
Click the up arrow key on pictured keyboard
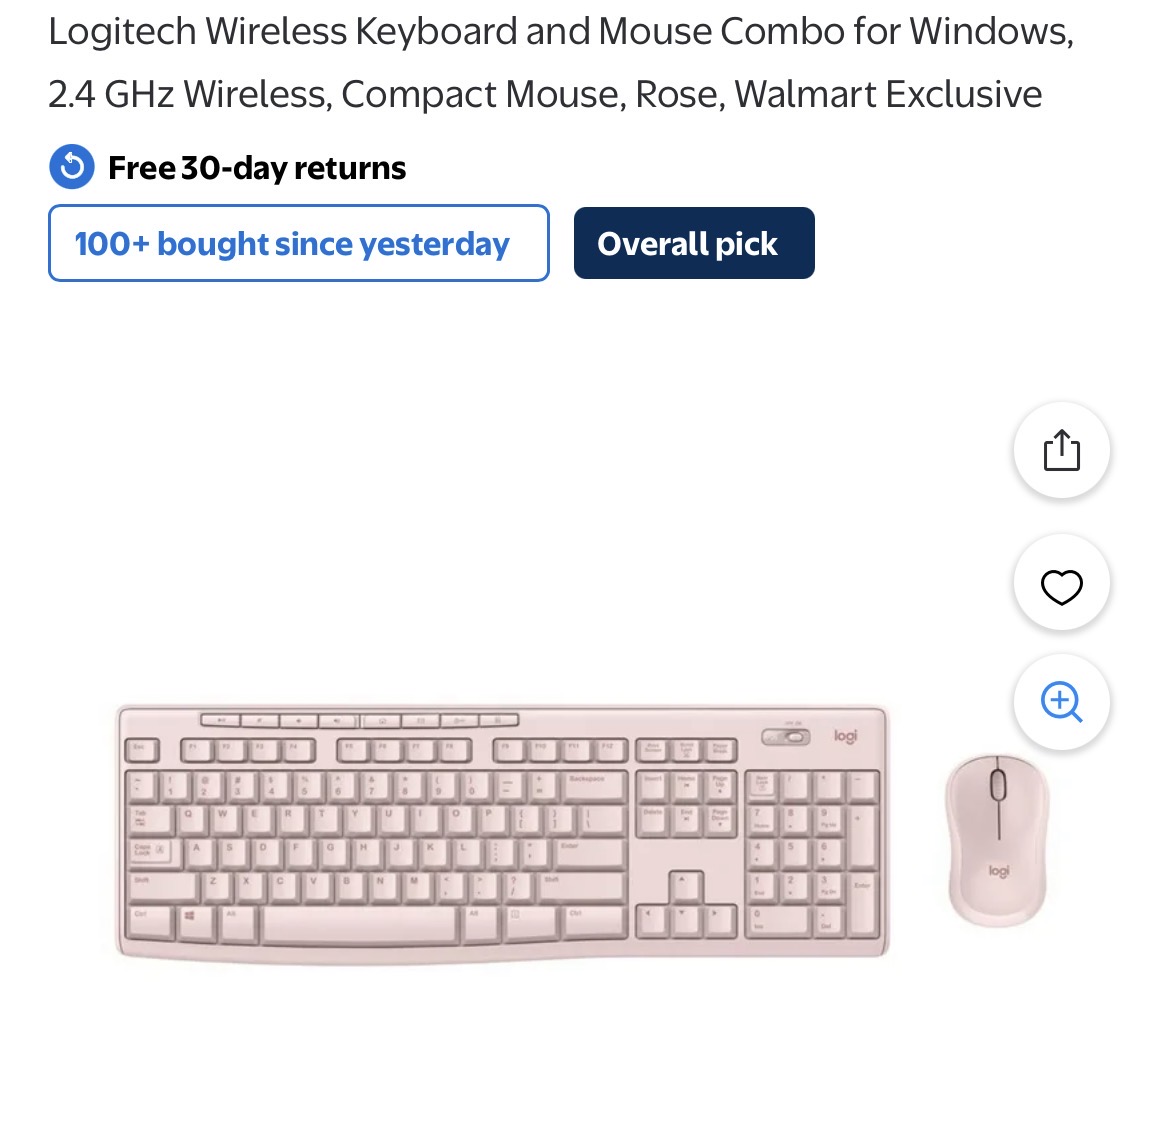coord(685,886)
